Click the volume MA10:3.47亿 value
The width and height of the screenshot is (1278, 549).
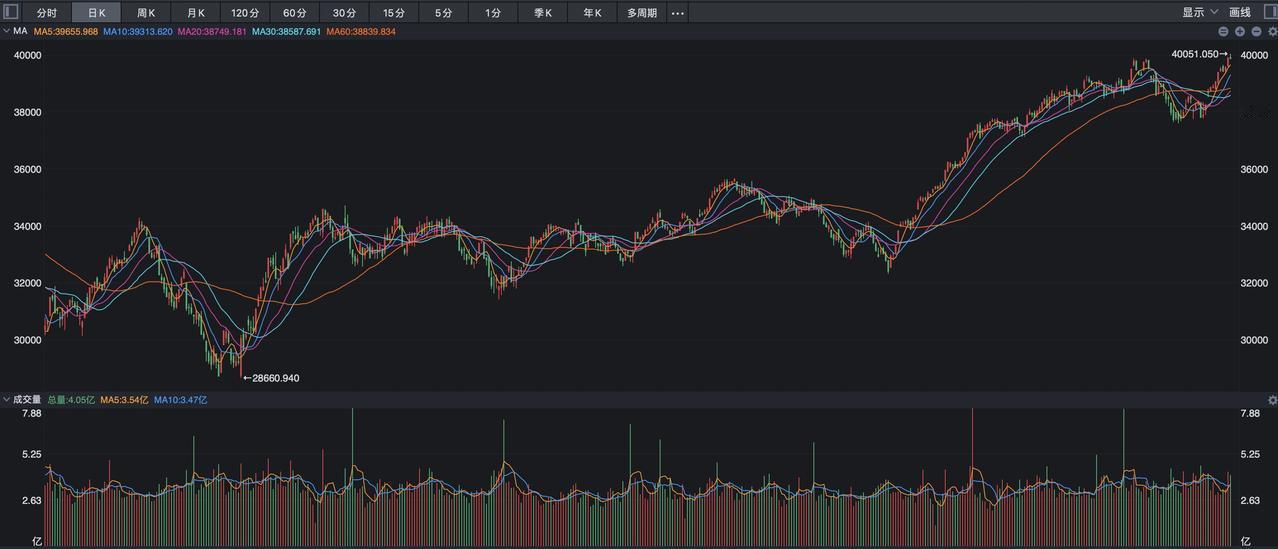(181, 399)
